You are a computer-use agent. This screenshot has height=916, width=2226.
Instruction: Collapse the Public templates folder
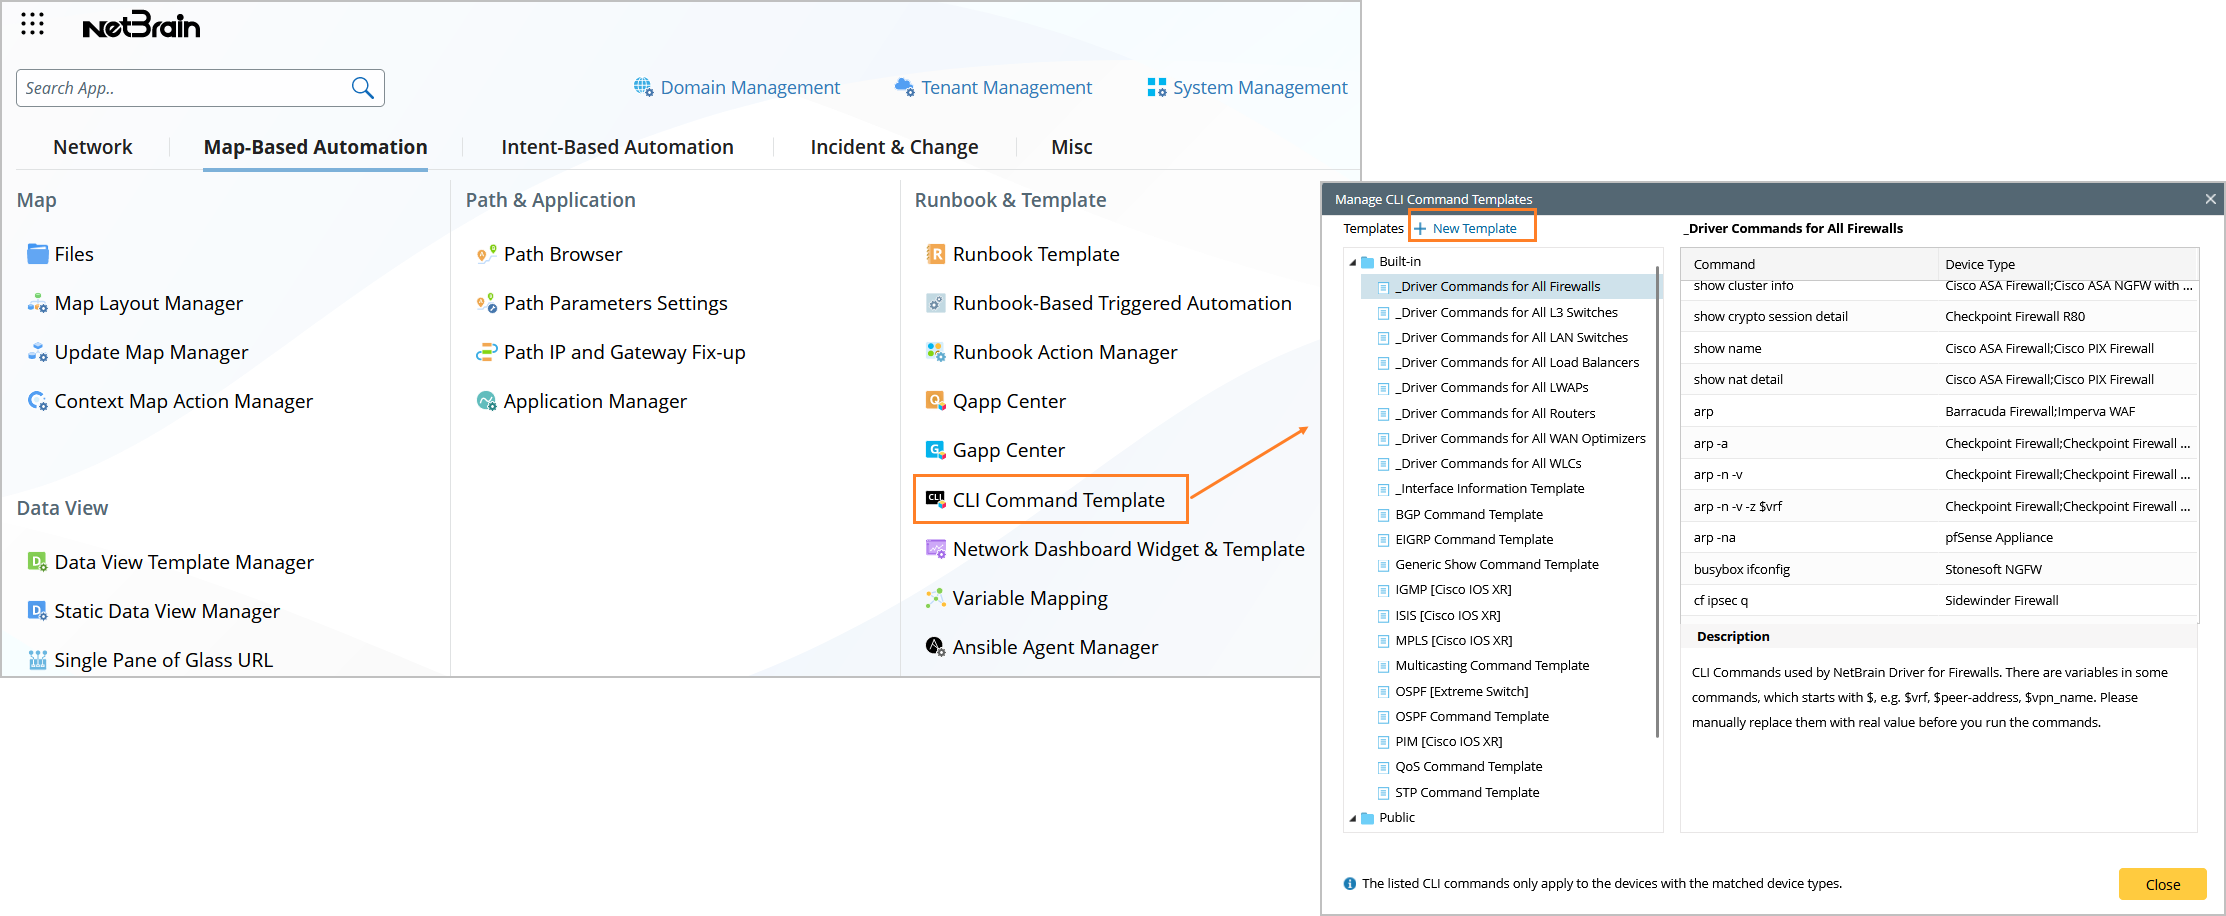pyautogui.click(x=1353, y=818)
